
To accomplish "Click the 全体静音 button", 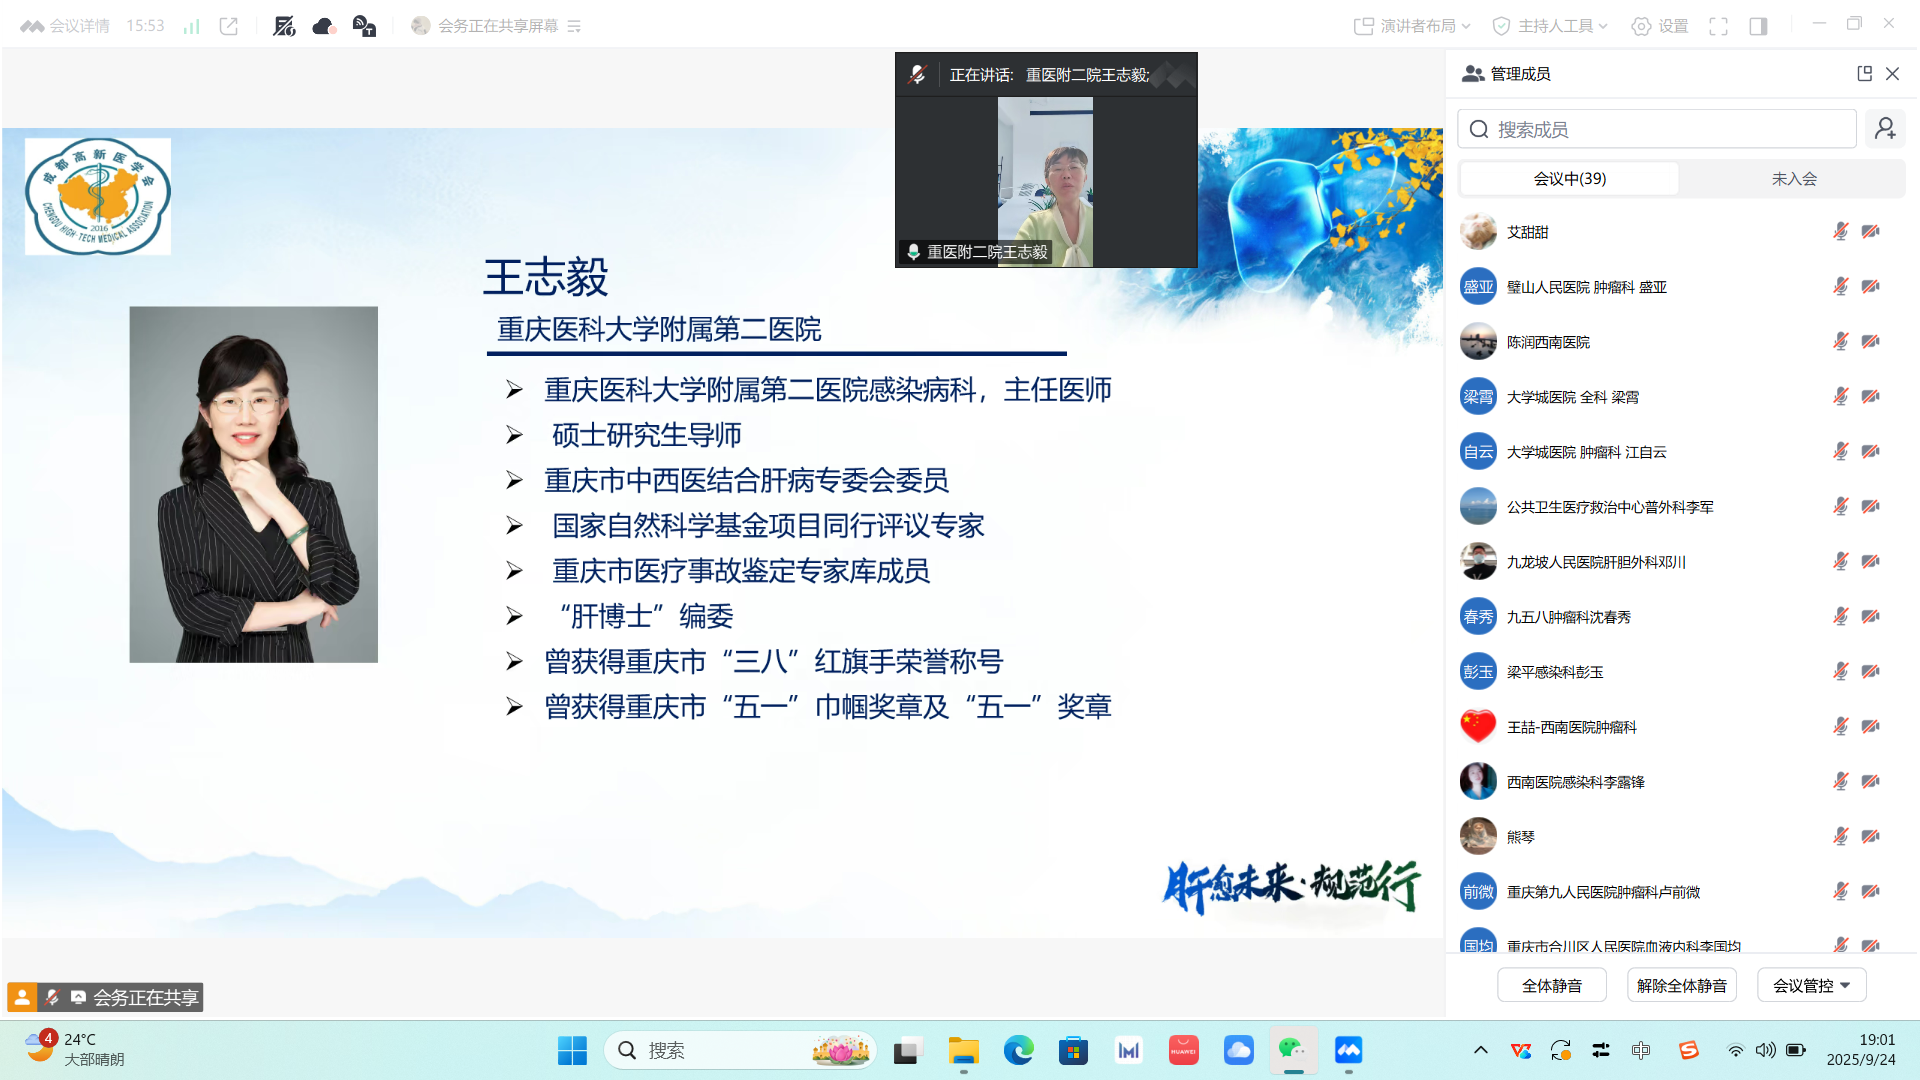I will [1551, 985].
